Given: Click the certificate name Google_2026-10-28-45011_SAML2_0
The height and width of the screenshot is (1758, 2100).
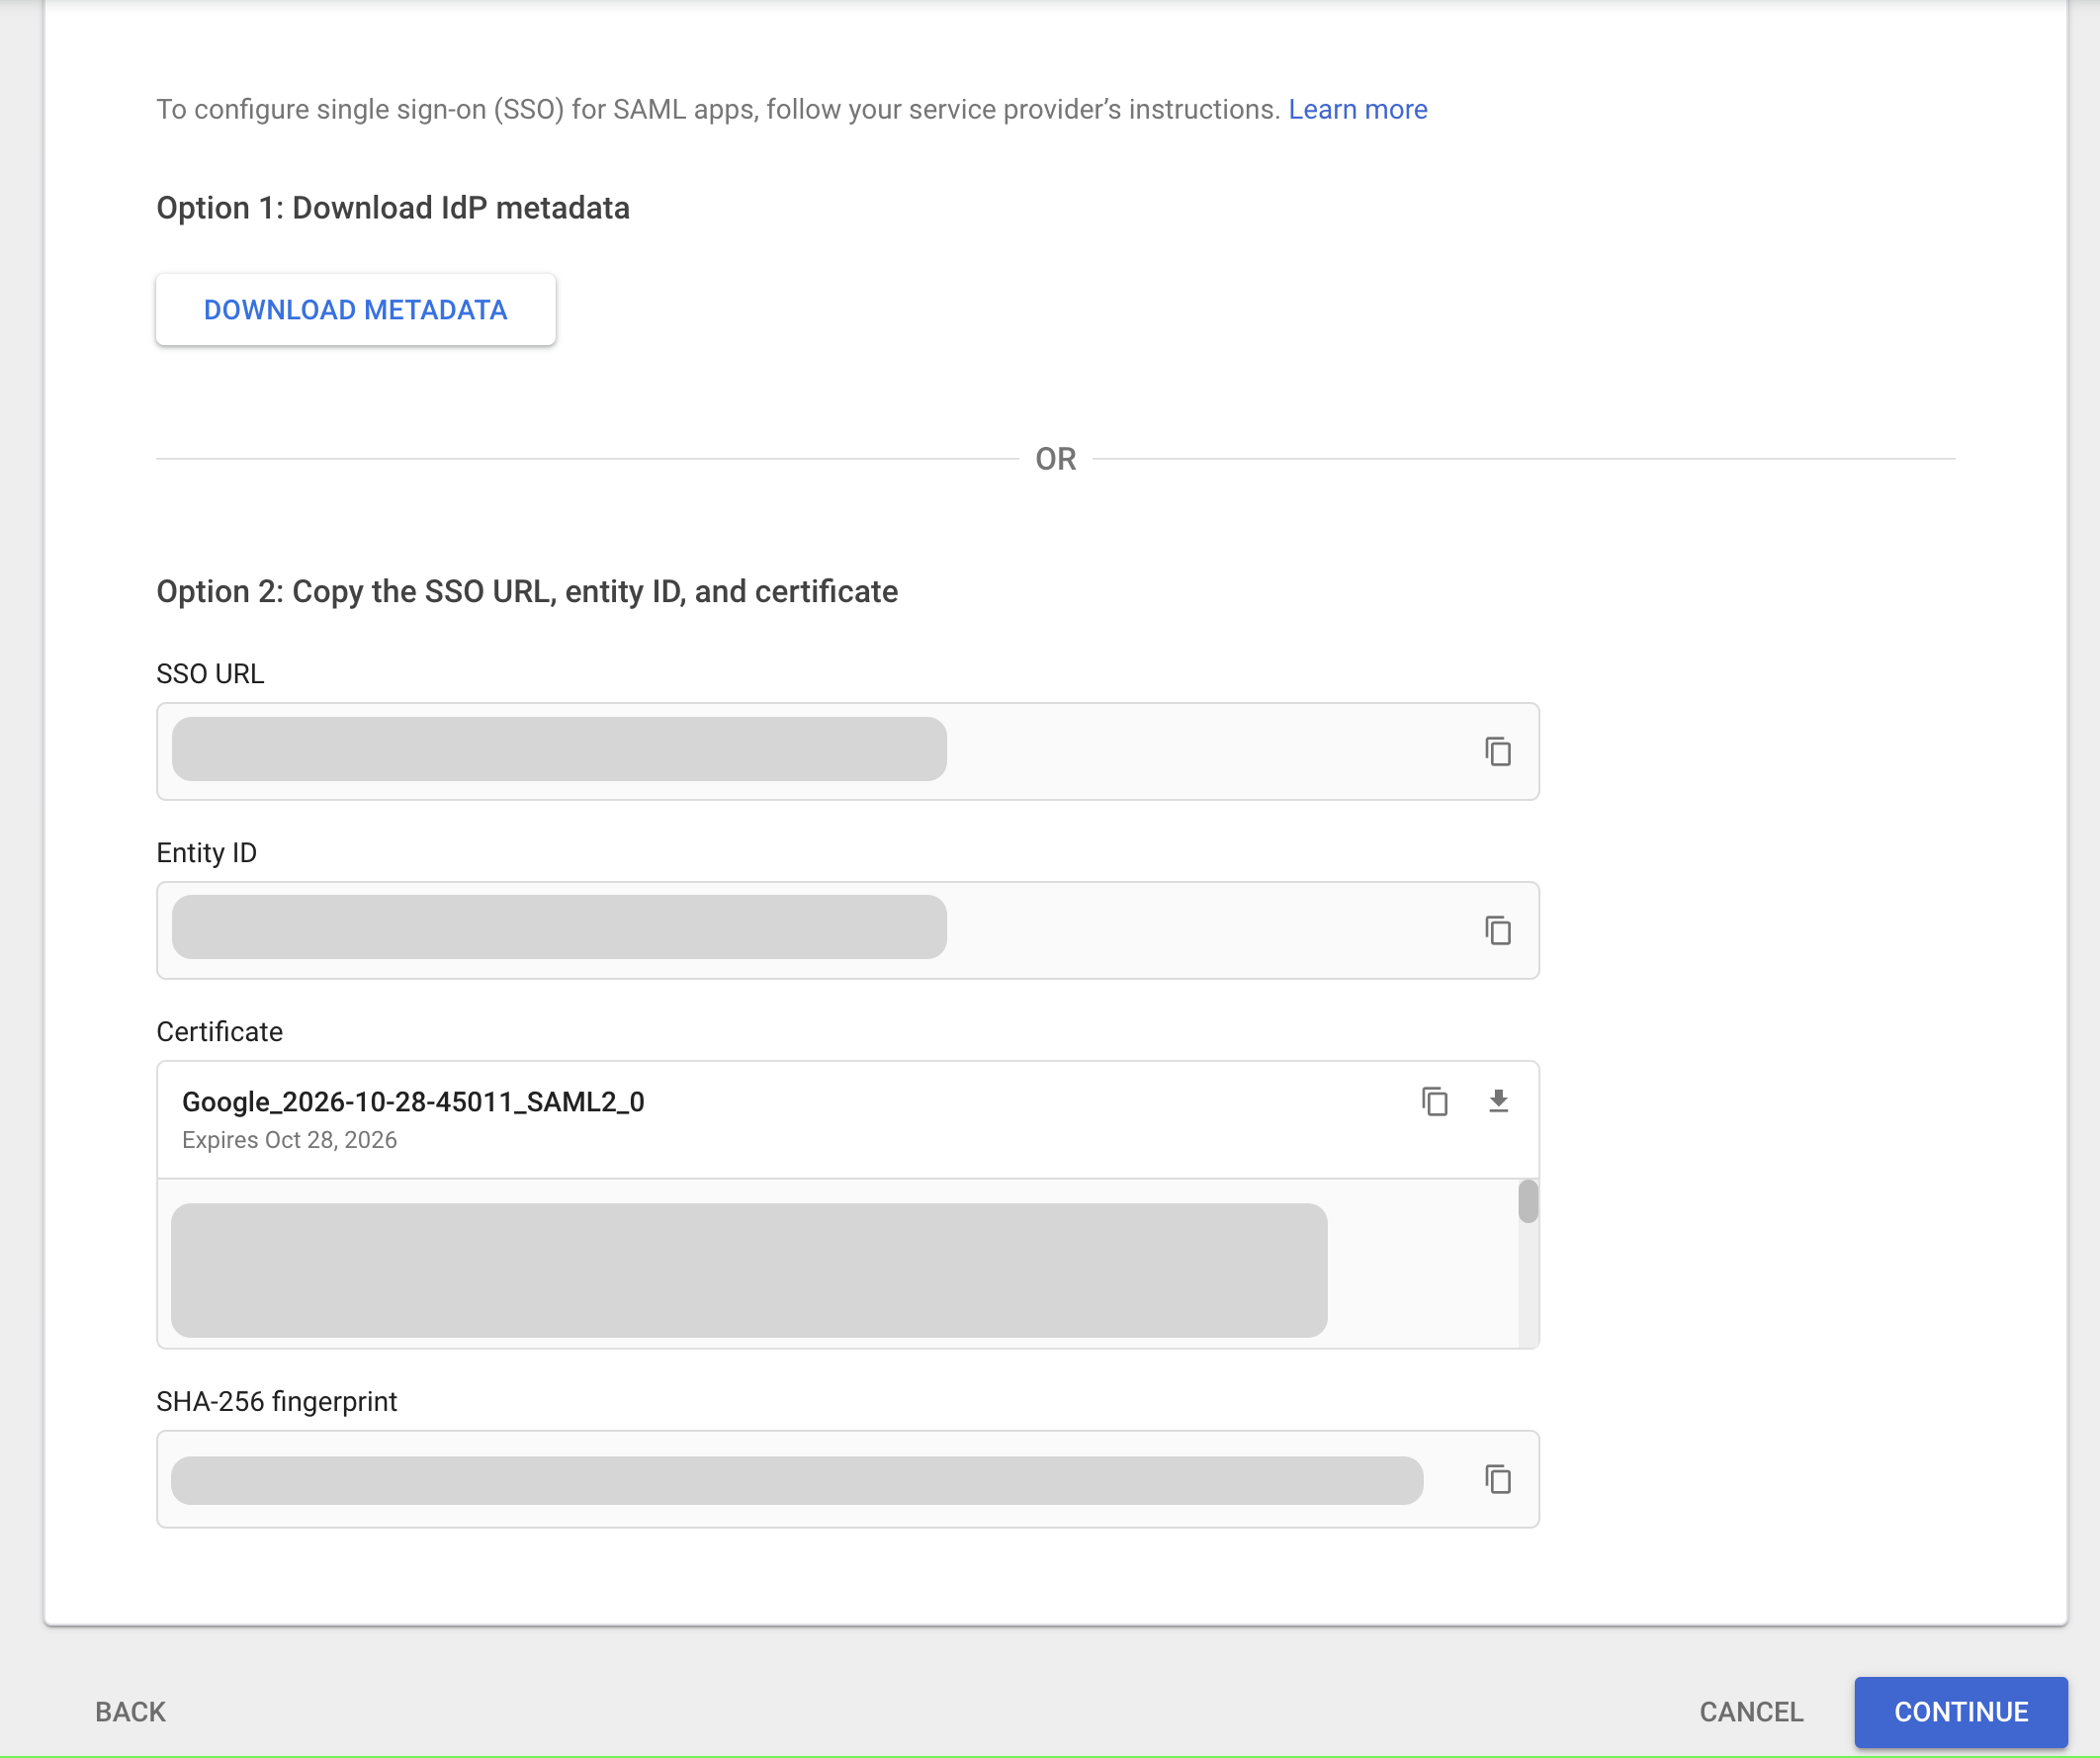Looking at the screenshot, I should [413, 1101].
